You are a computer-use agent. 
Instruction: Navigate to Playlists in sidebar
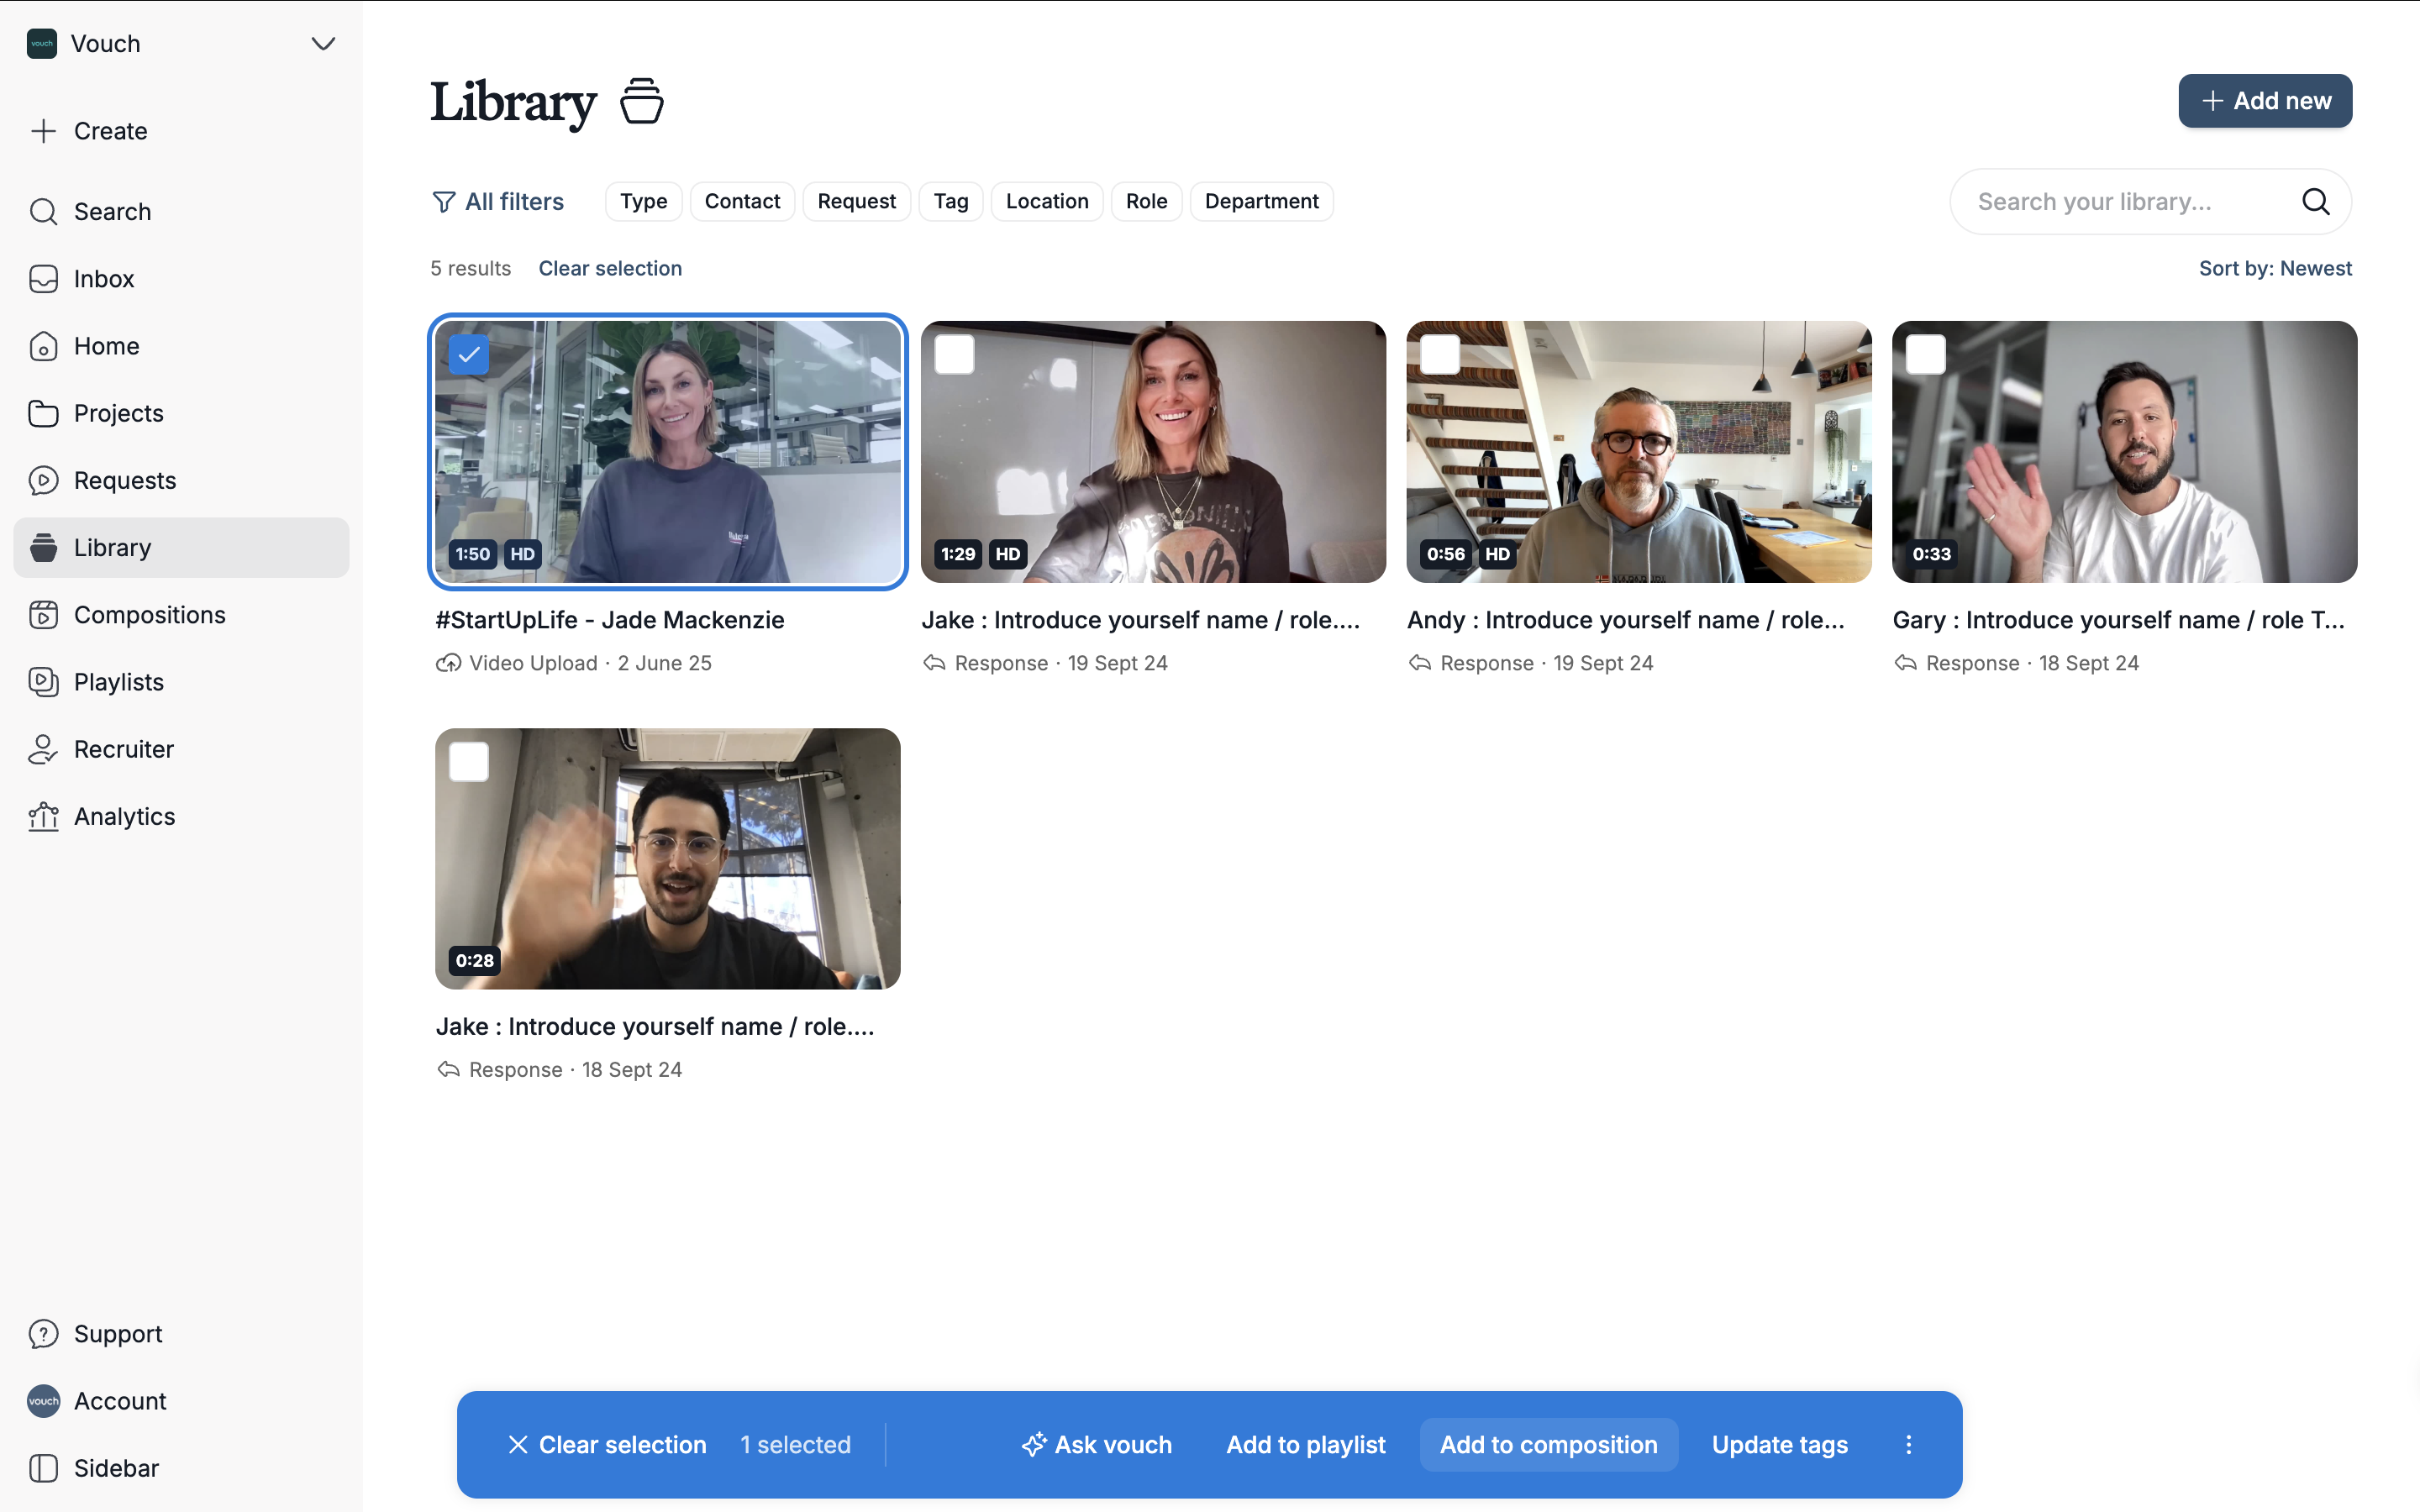click(118, 682)
